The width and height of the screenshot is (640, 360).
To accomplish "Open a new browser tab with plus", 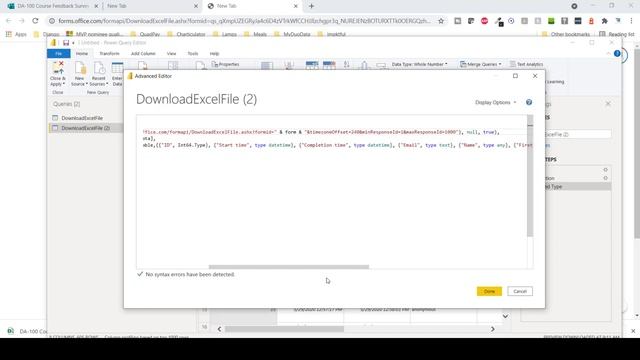I will (x=311, y=6).
